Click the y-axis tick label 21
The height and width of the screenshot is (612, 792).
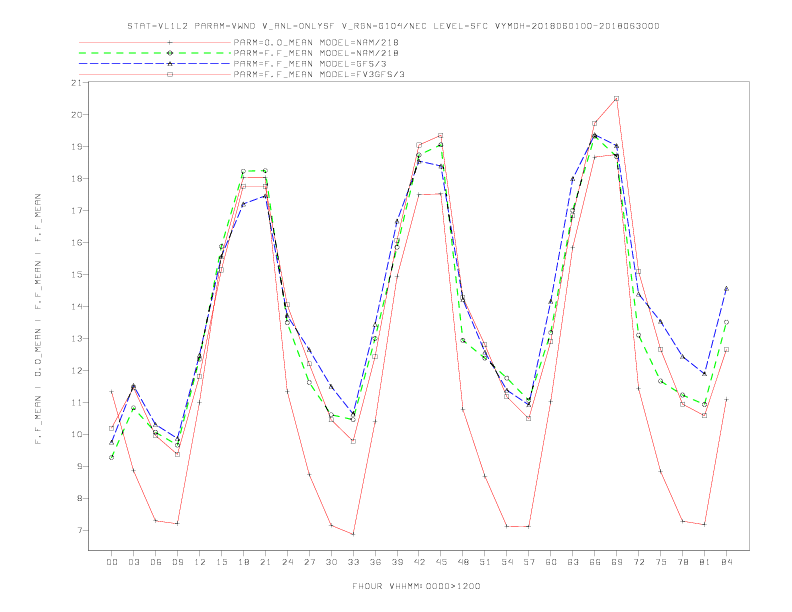(x=76, y=83)
